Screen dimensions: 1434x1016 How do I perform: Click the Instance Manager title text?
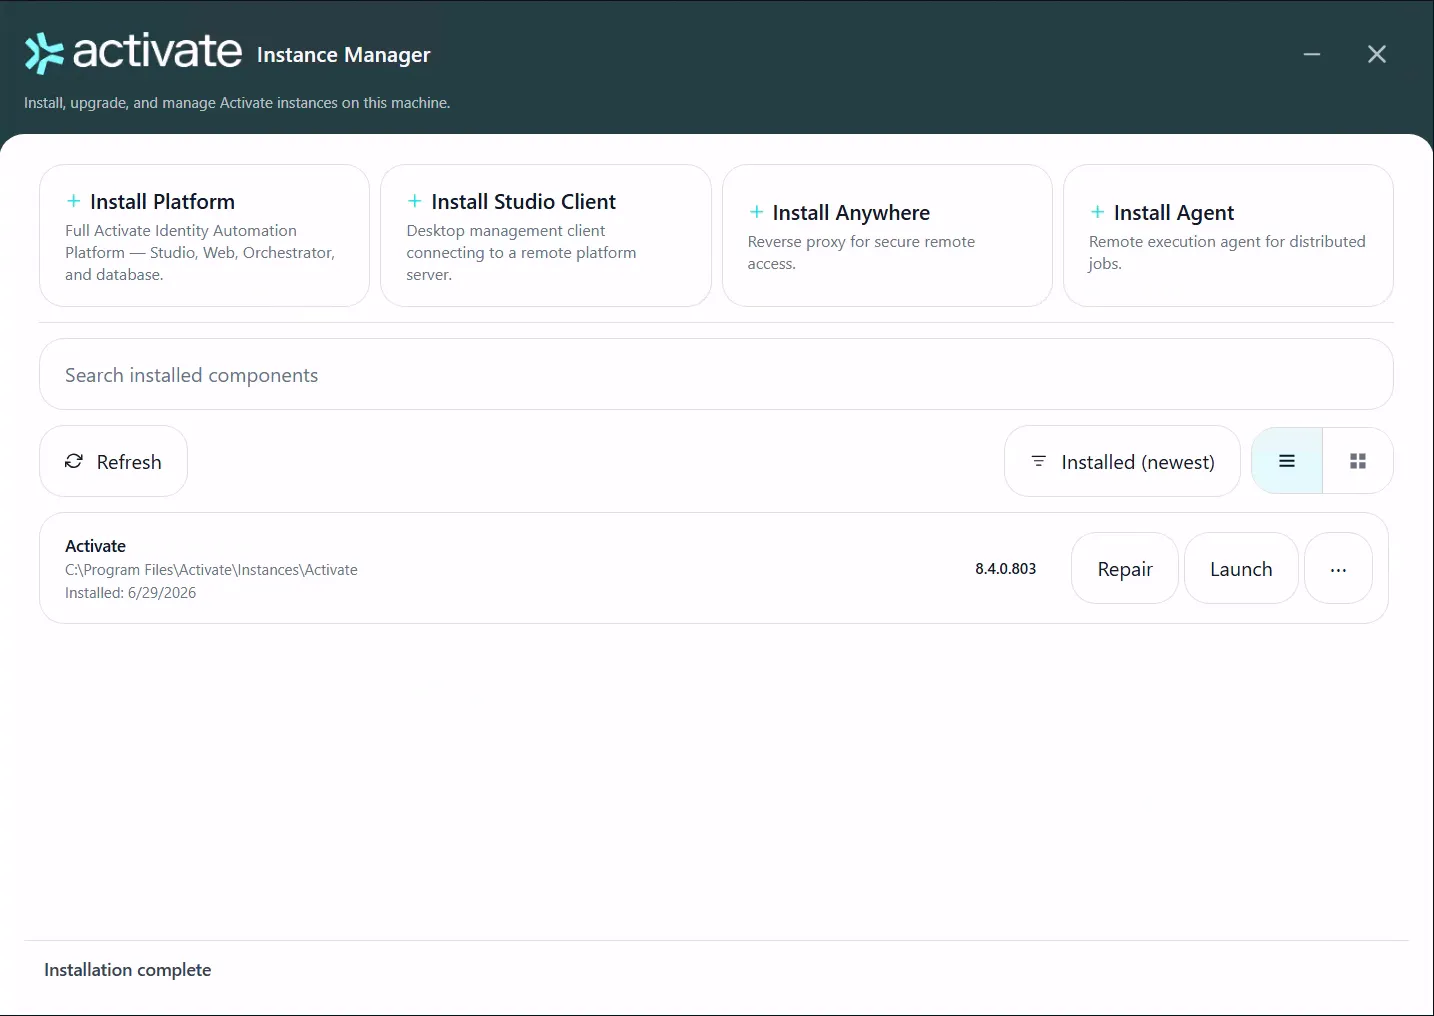344,55
